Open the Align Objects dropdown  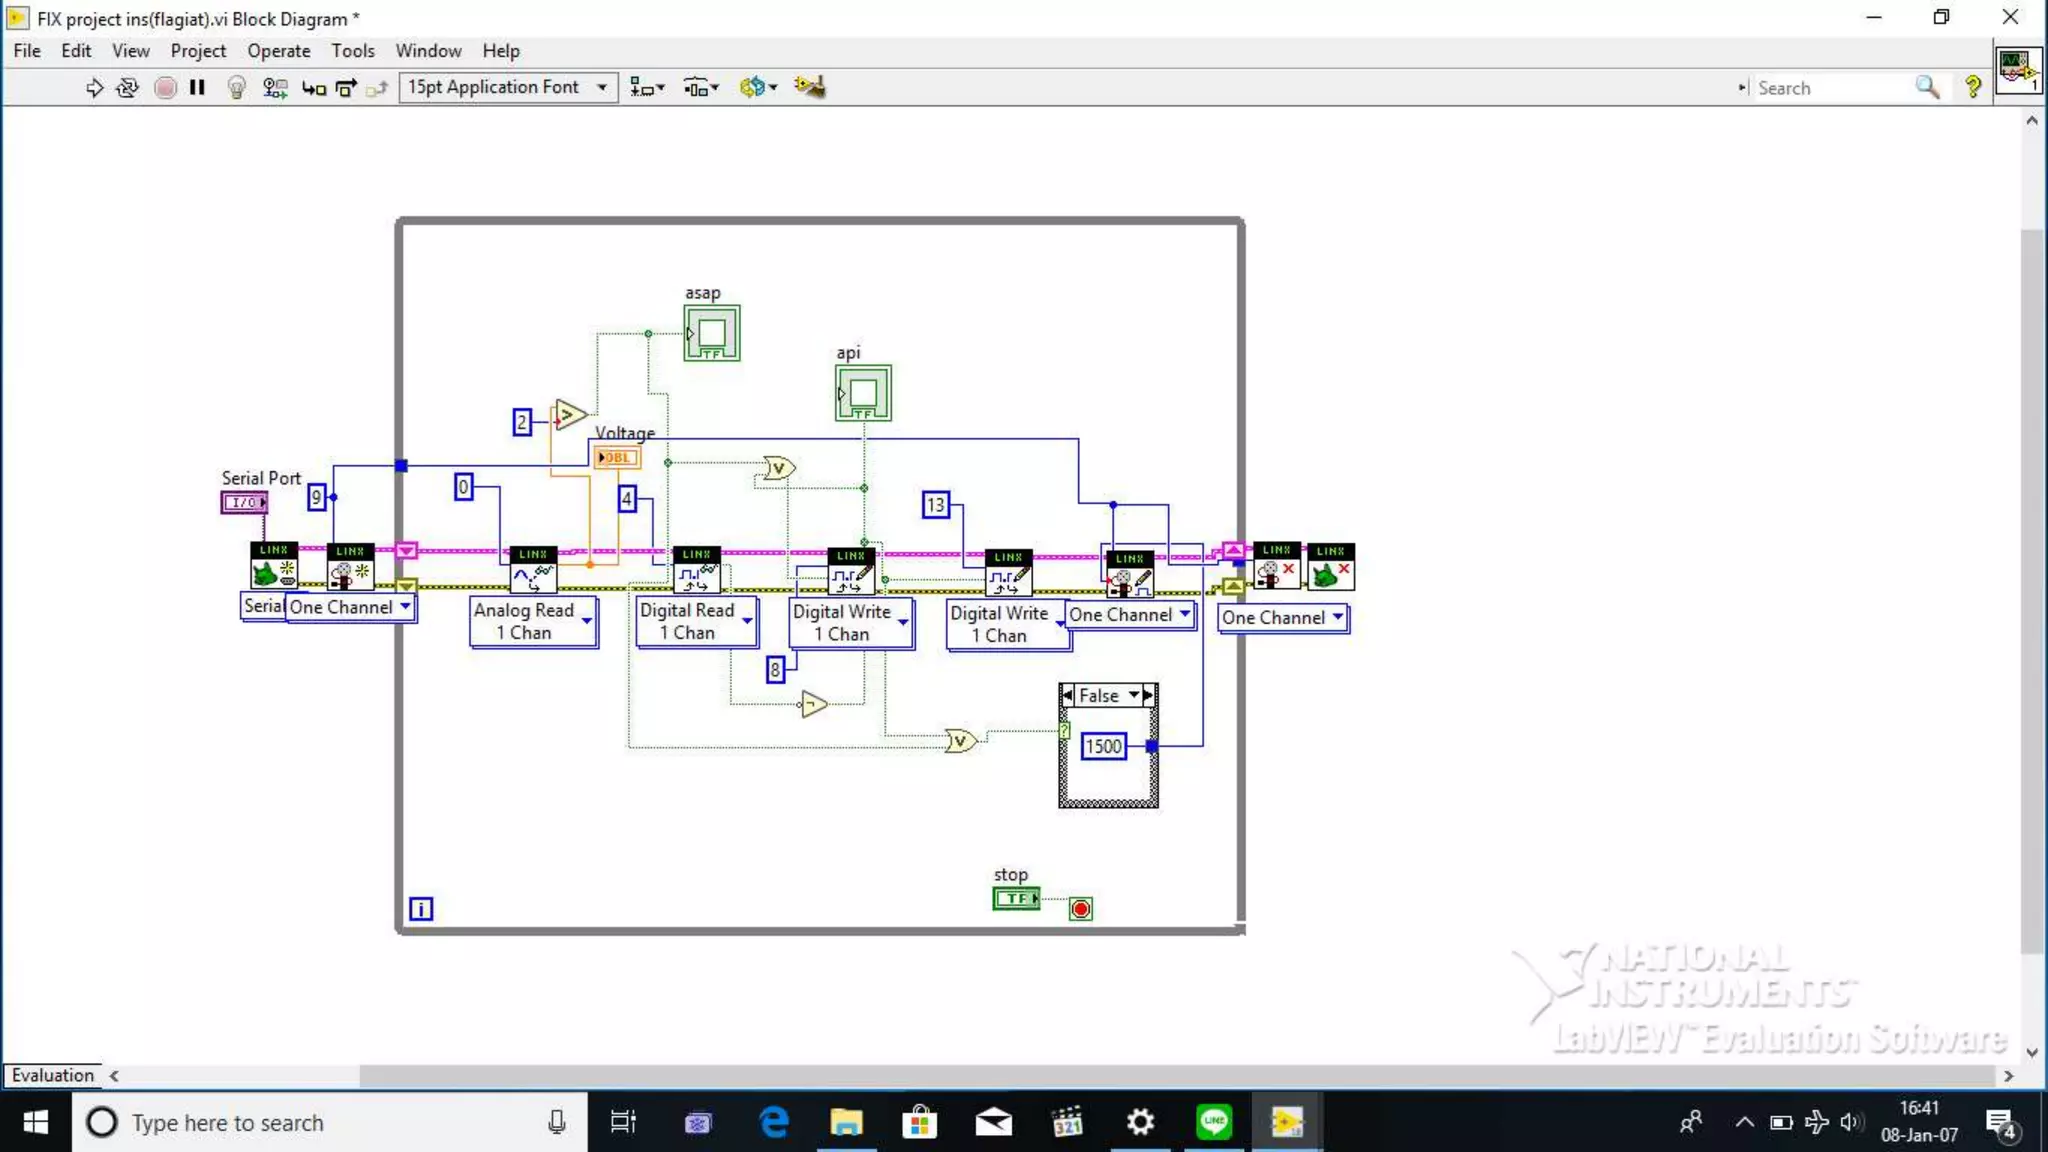click(x=646, y=88)
